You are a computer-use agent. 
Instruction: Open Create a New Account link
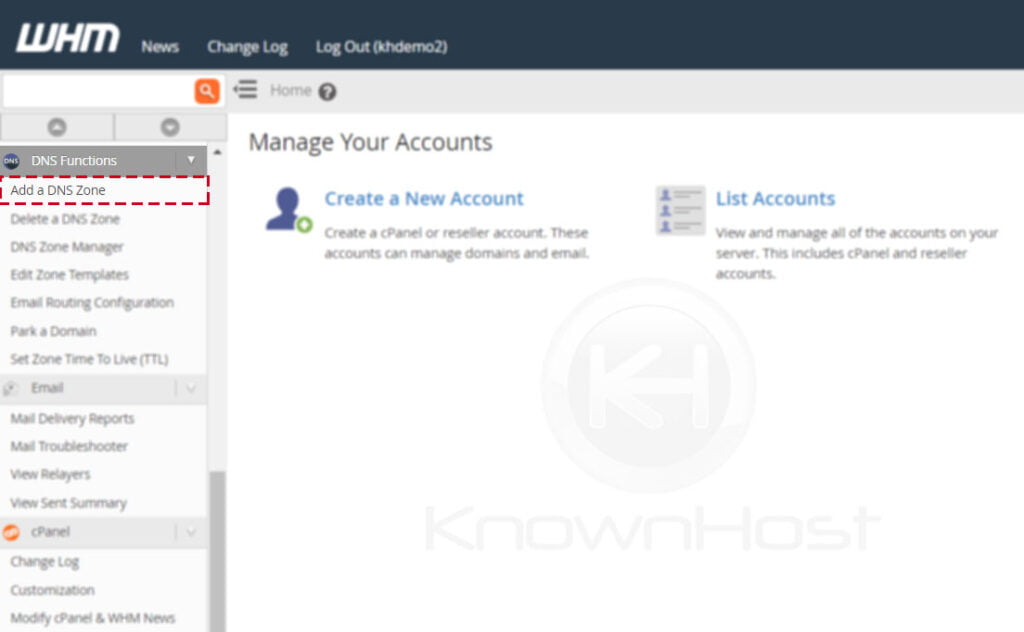424,198
